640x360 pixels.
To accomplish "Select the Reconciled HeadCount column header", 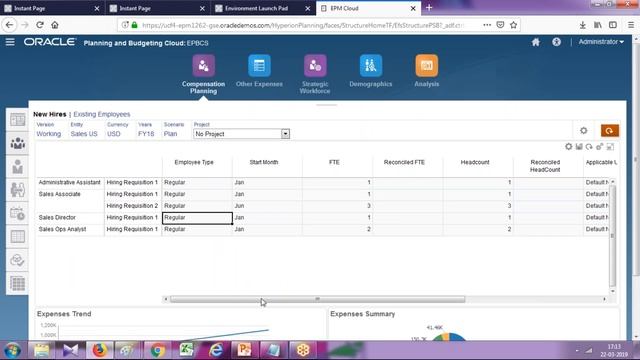I will [545, 166].
